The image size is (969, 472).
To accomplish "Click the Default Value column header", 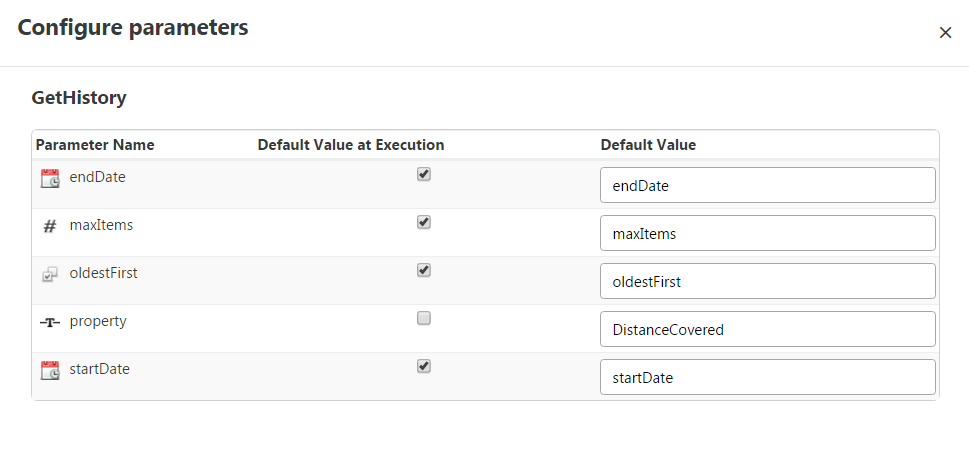I will coord(648,145).
